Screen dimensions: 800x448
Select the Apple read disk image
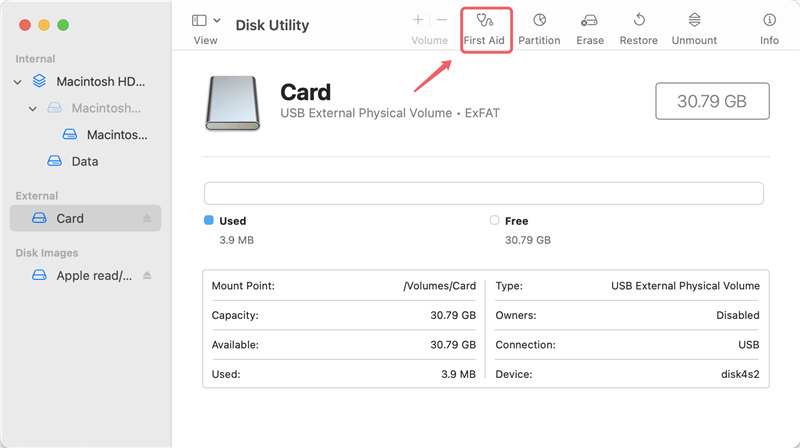[93, 275]
